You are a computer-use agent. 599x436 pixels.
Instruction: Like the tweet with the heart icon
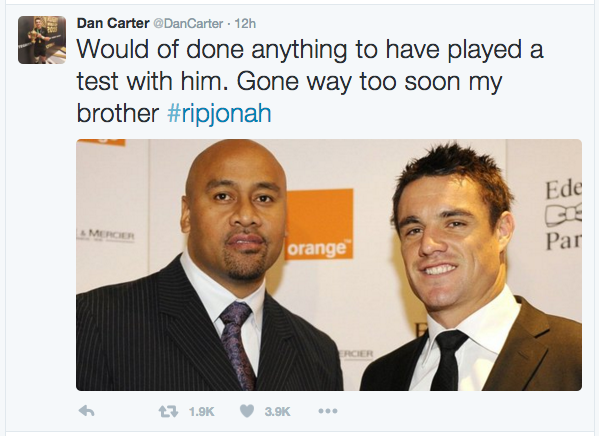(247, 411)
